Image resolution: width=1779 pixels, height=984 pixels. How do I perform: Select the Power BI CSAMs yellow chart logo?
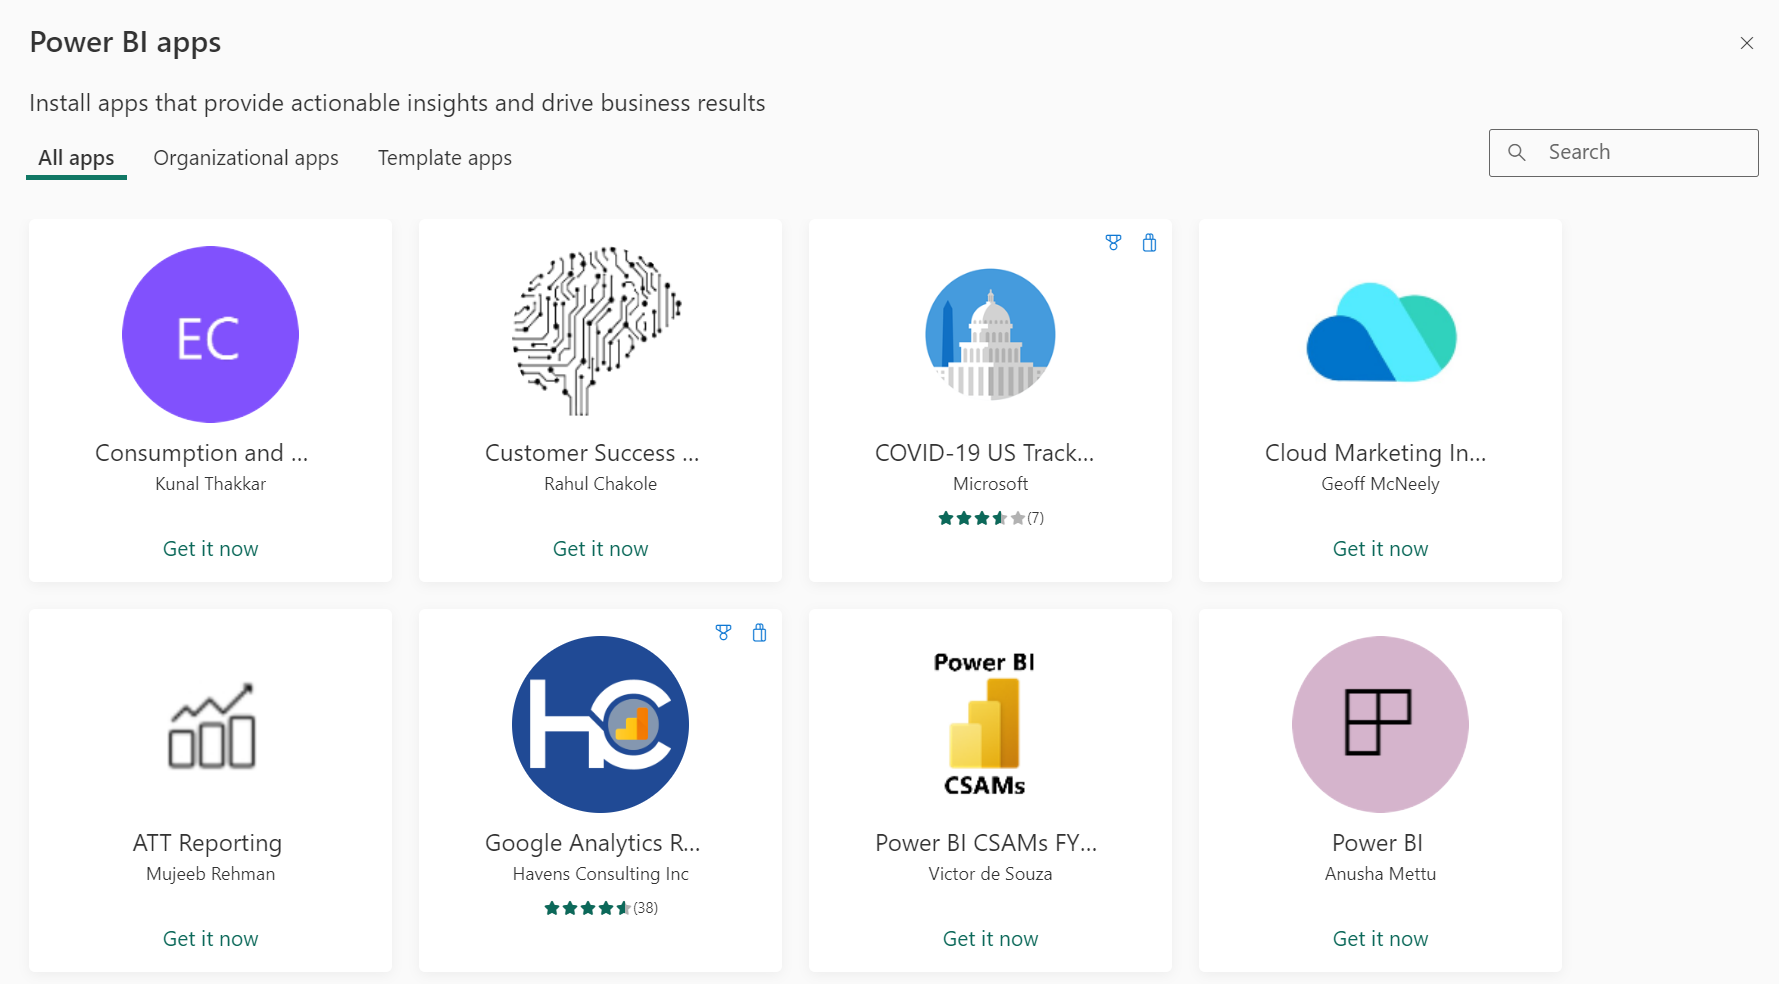pyautogui.click(x=989, y=725)
